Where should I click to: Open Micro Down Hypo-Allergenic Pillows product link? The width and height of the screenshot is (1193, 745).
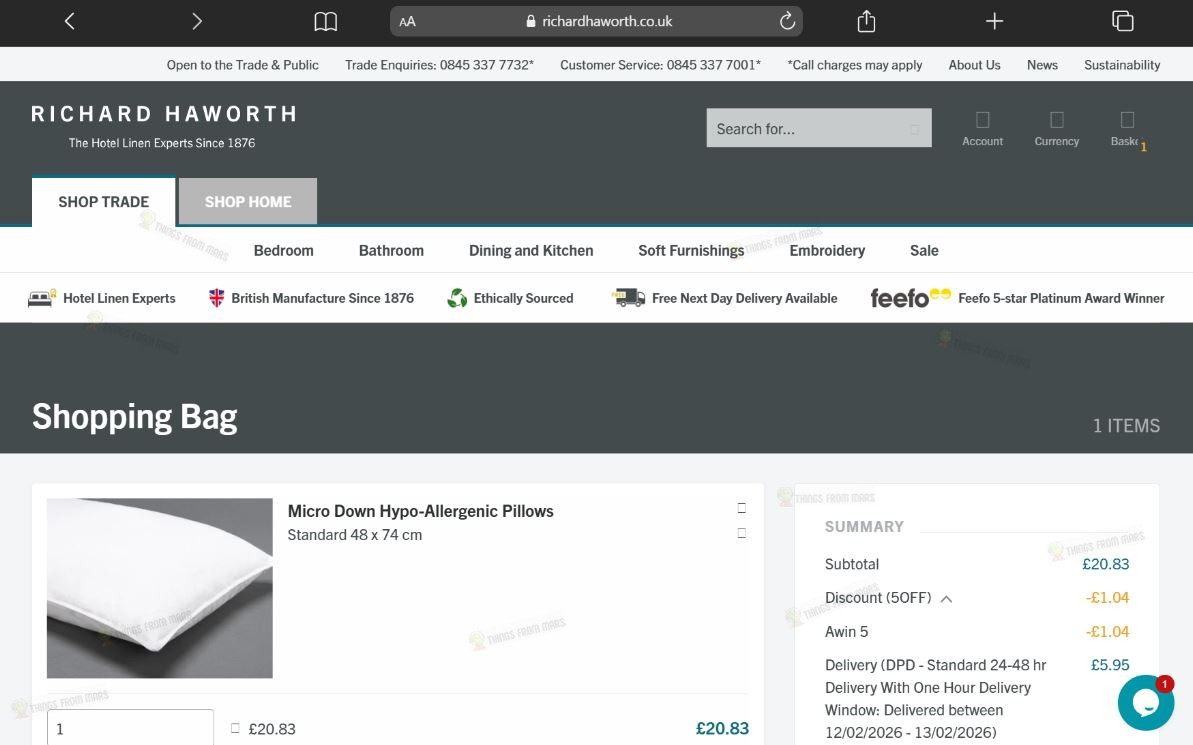point(420,511)
